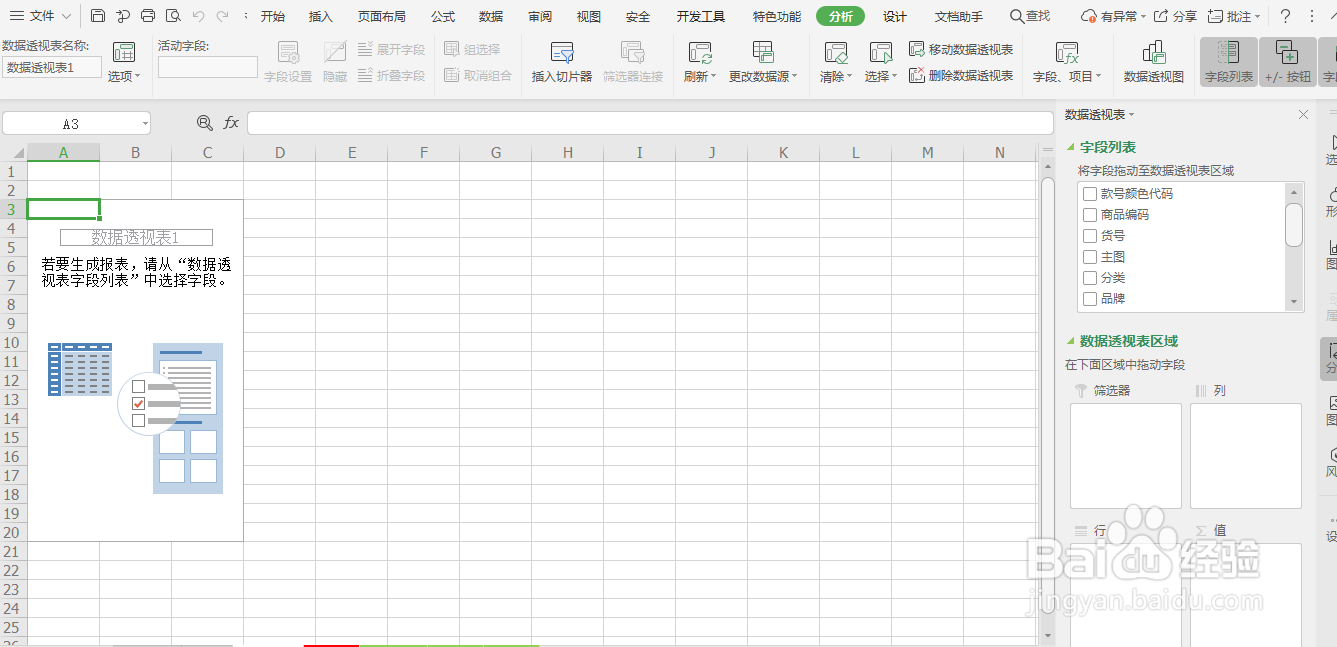Click the 数据透视表1 placeholder box
This screenshot has width=1337, height=647.
click(x=136, y=237)
